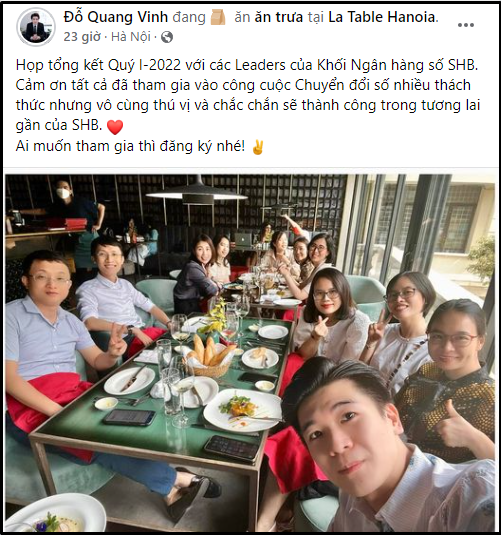Click the globe public audience icon
Viewport: 501px width, 535px height.
[167, 37]
